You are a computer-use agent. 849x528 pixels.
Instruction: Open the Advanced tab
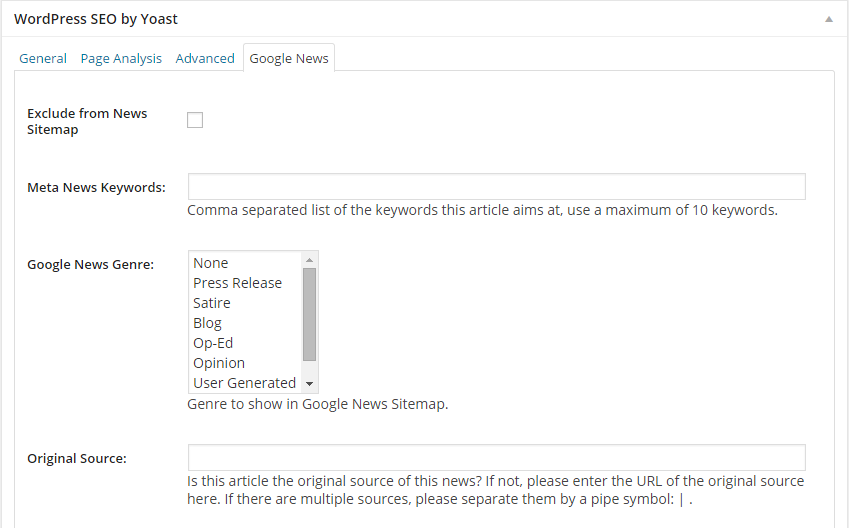tap(205, 58)
